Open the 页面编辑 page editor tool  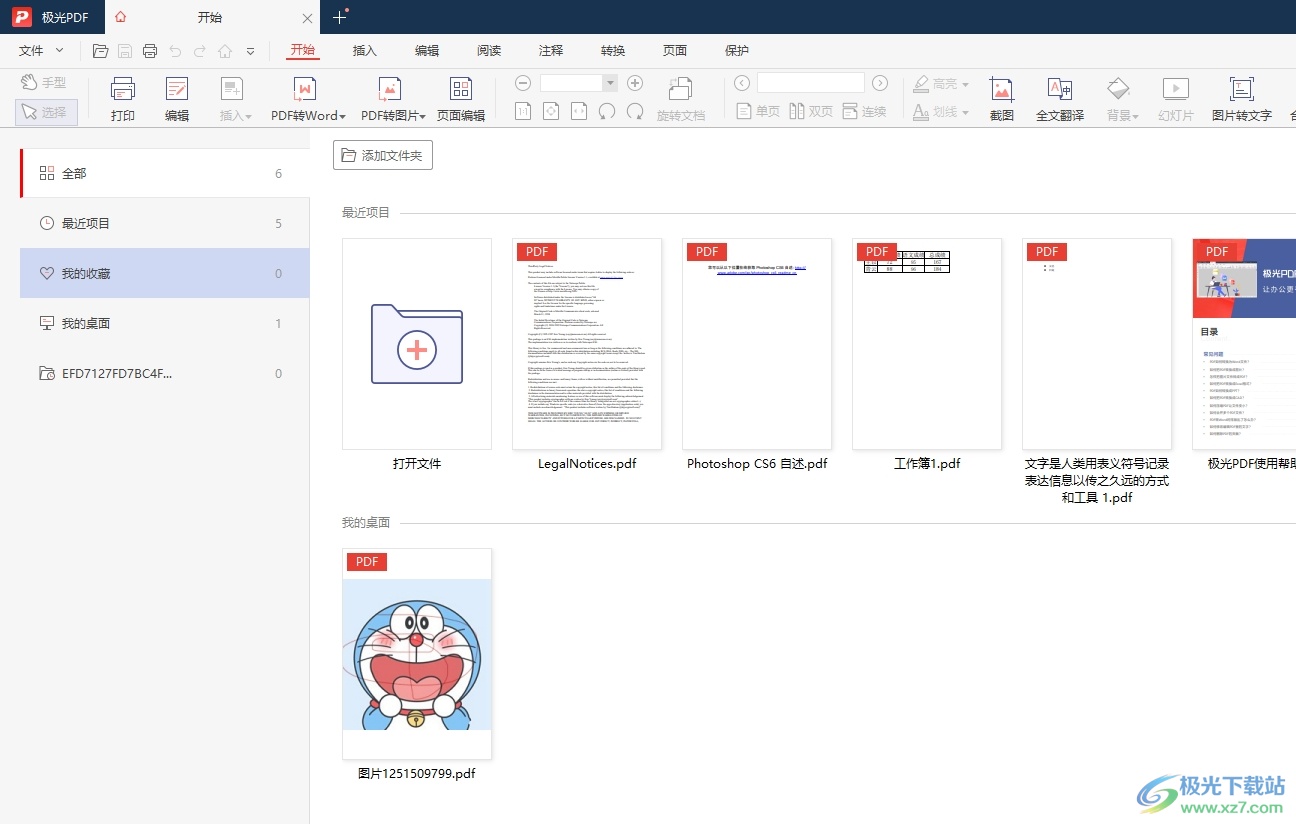point(461,99)
